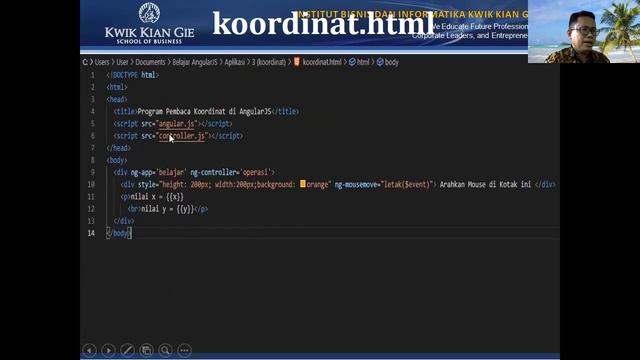
Task: Select the C: drive breadcrumb
Action: pyautogui.click(x=85, y=62)
